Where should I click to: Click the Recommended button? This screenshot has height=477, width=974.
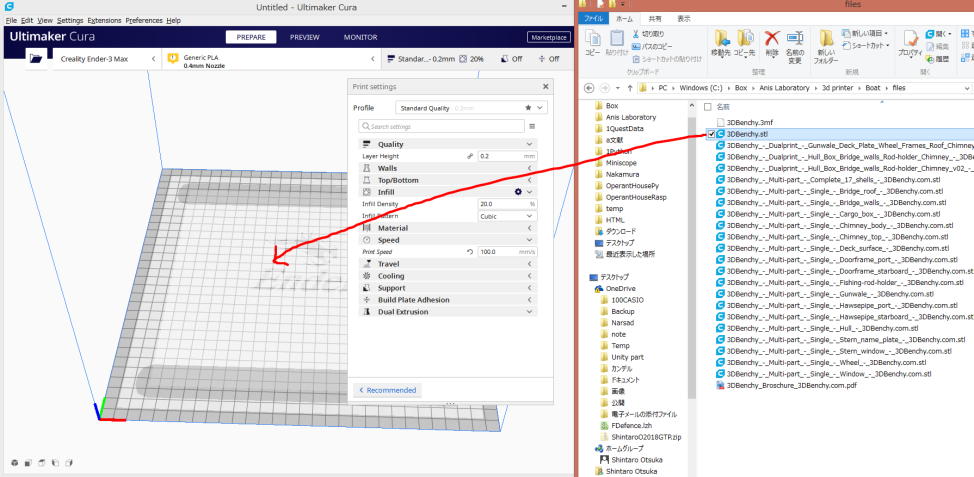point(387,390)
